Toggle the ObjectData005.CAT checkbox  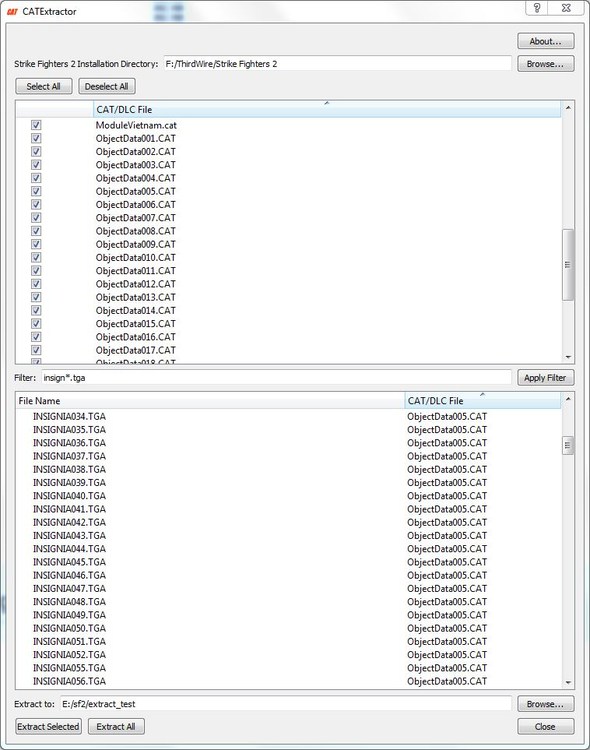(36, 191)
